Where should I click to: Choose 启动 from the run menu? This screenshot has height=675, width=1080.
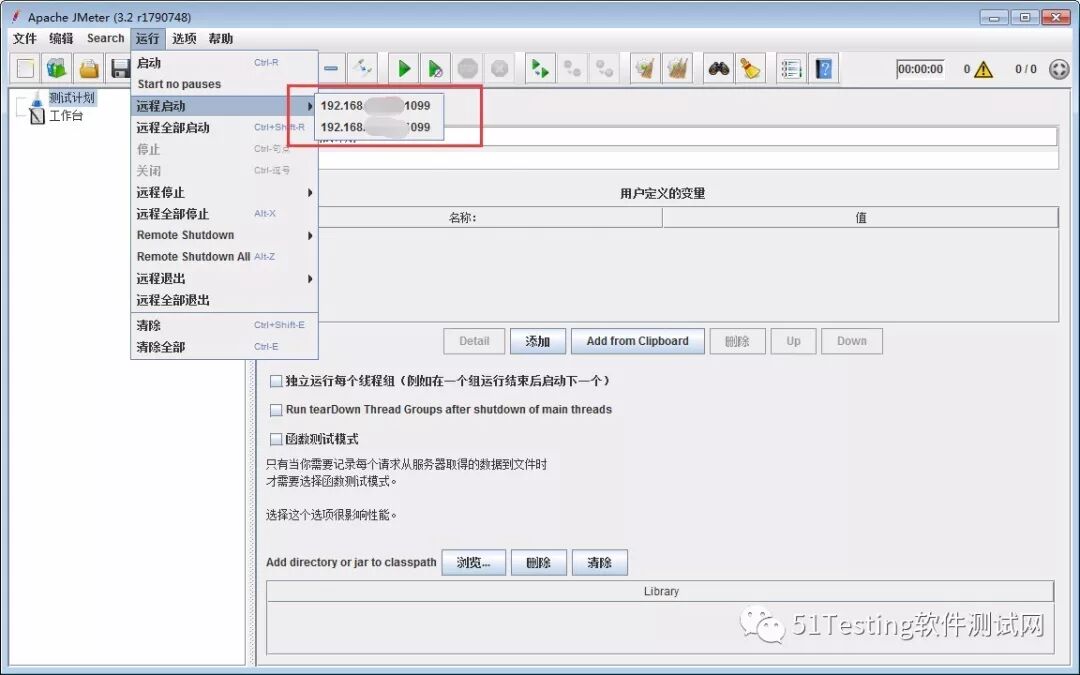(x=225, y=63)
